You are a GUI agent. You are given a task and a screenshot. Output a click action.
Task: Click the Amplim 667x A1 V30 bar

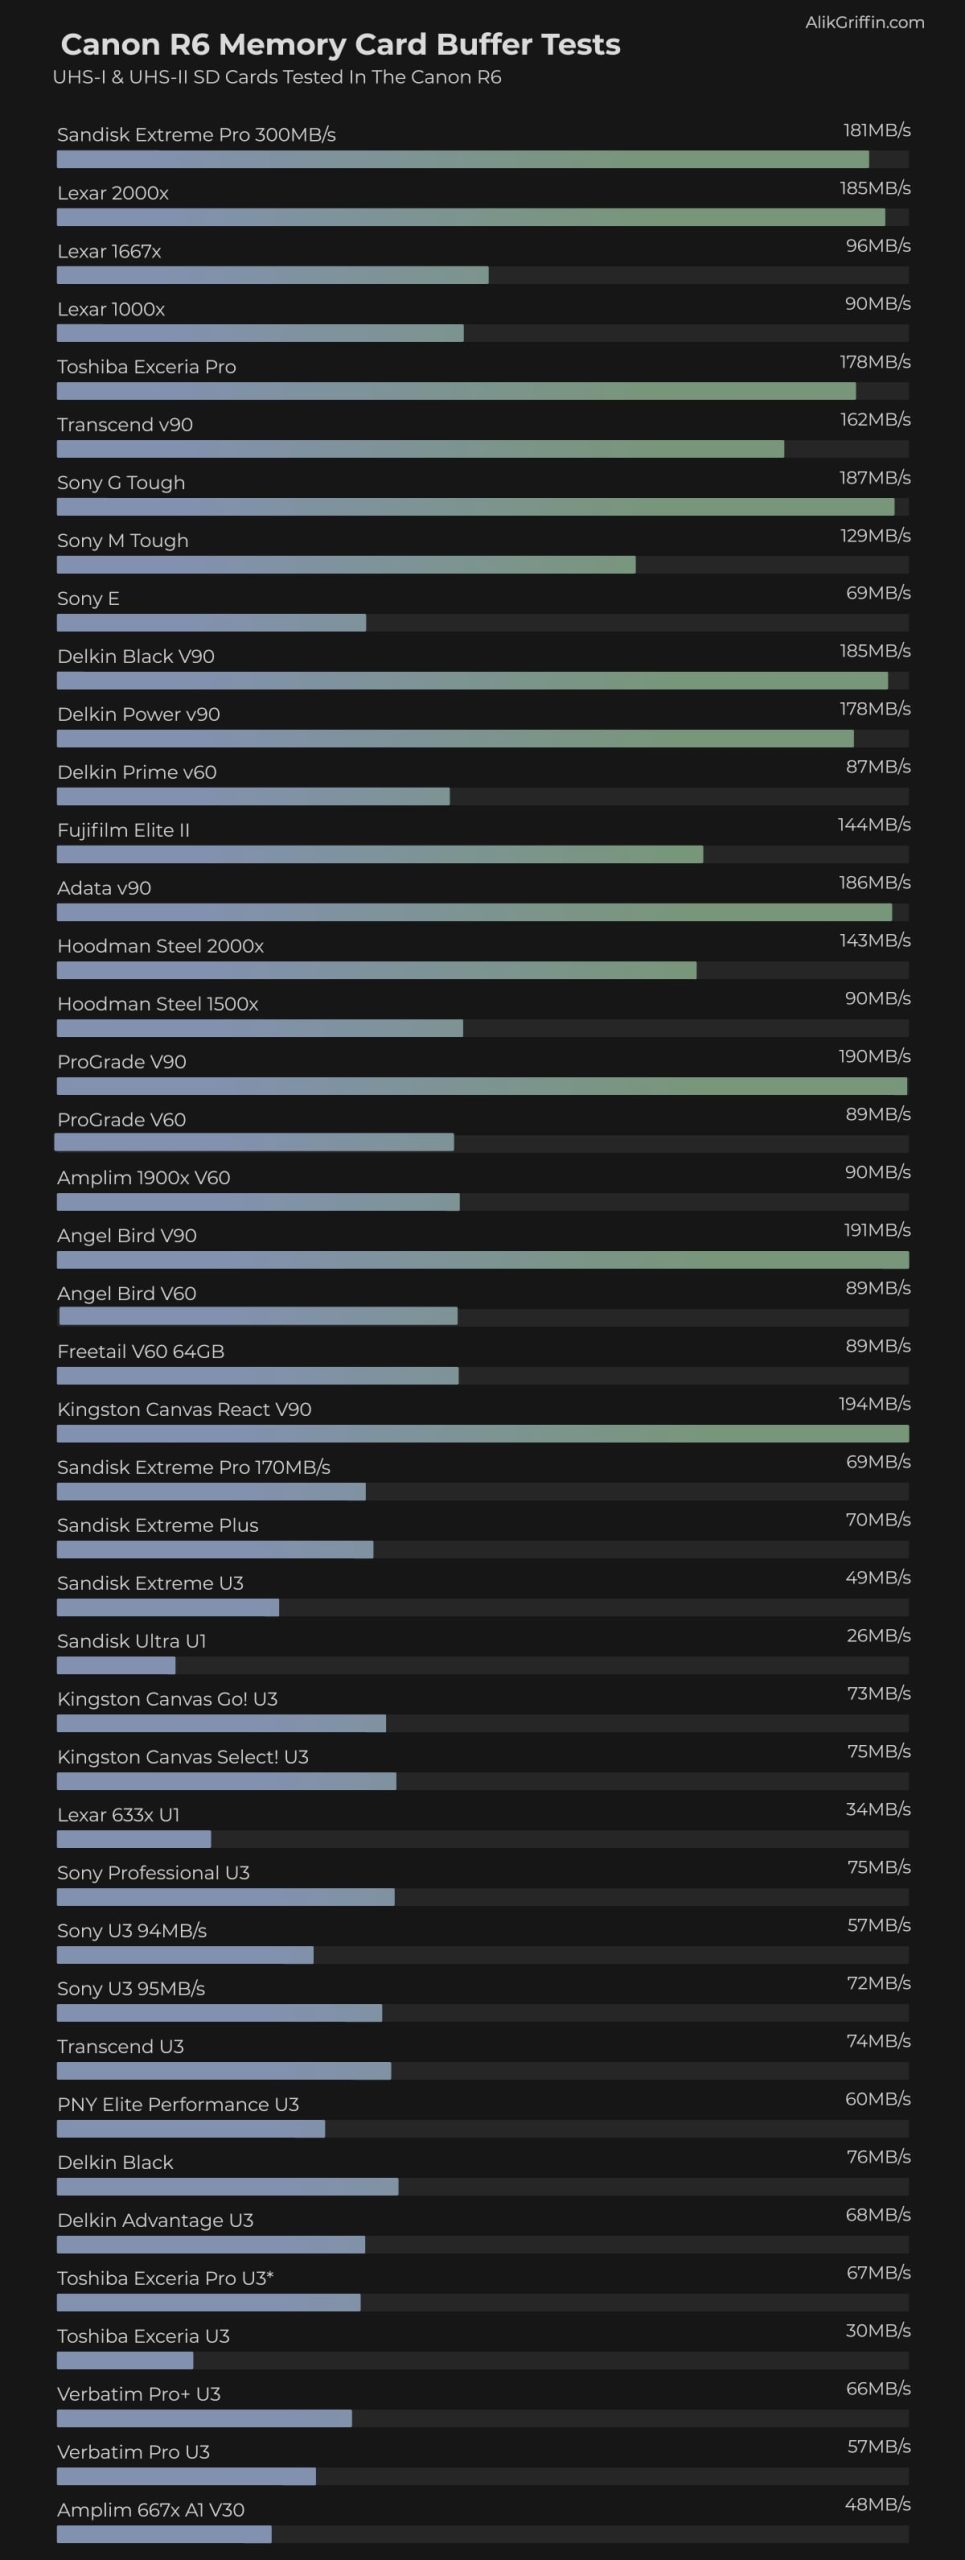tap(164, 2534)
